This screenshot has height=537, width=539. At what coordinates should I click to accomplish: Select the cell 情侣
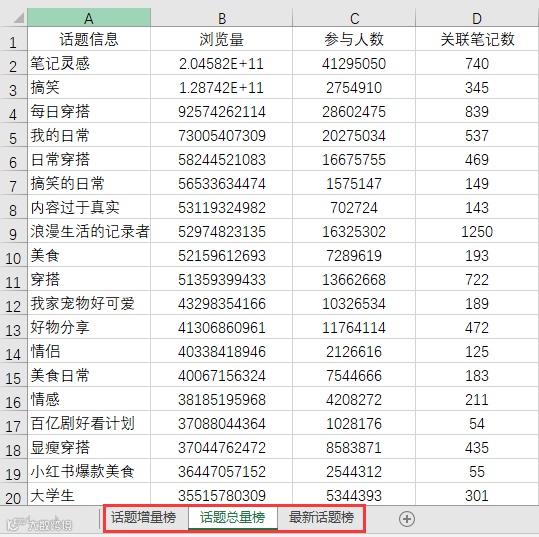click(x=89, y=351)
